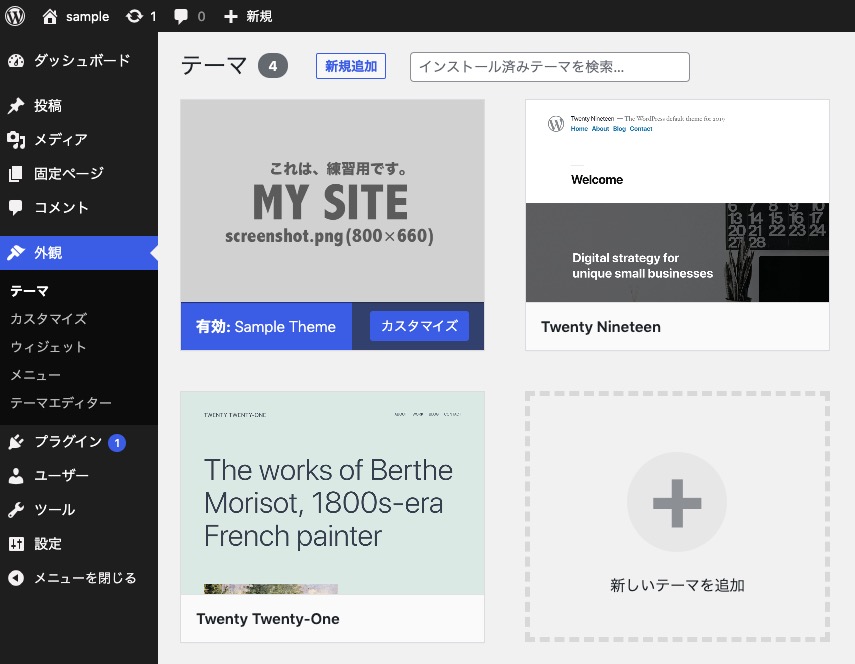Open the comments bubble icon in admin bar
The image size is (855, 664).
tap(180, 16)
